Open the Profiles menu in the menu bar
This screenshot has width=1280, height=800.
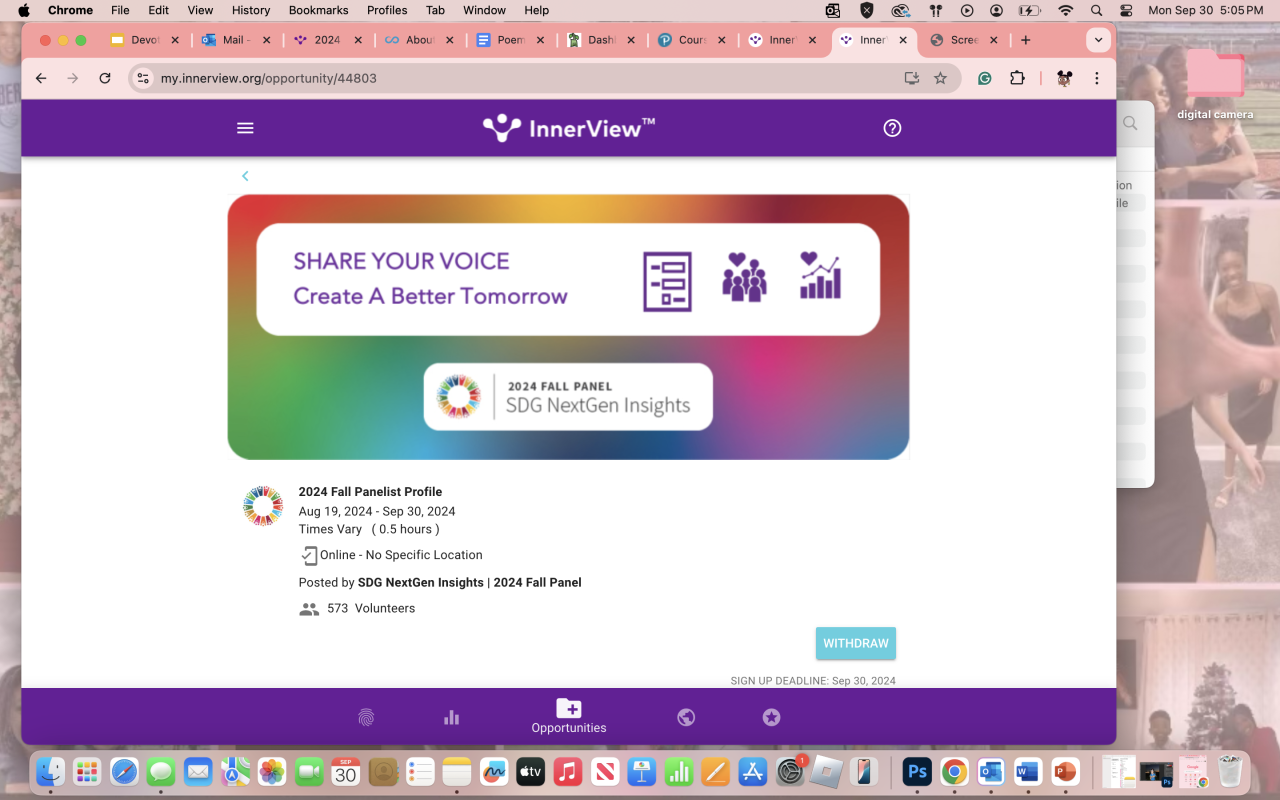[387, 10]
